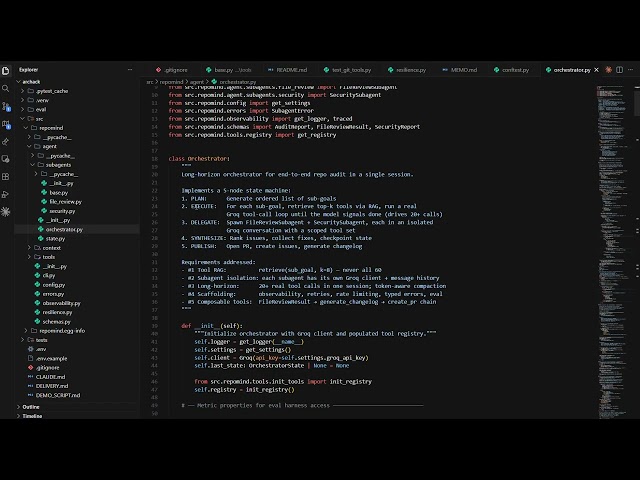The image size is (640, 480).
Task: Close the orchestrator.py tab
Action: (x=596, y=70)
